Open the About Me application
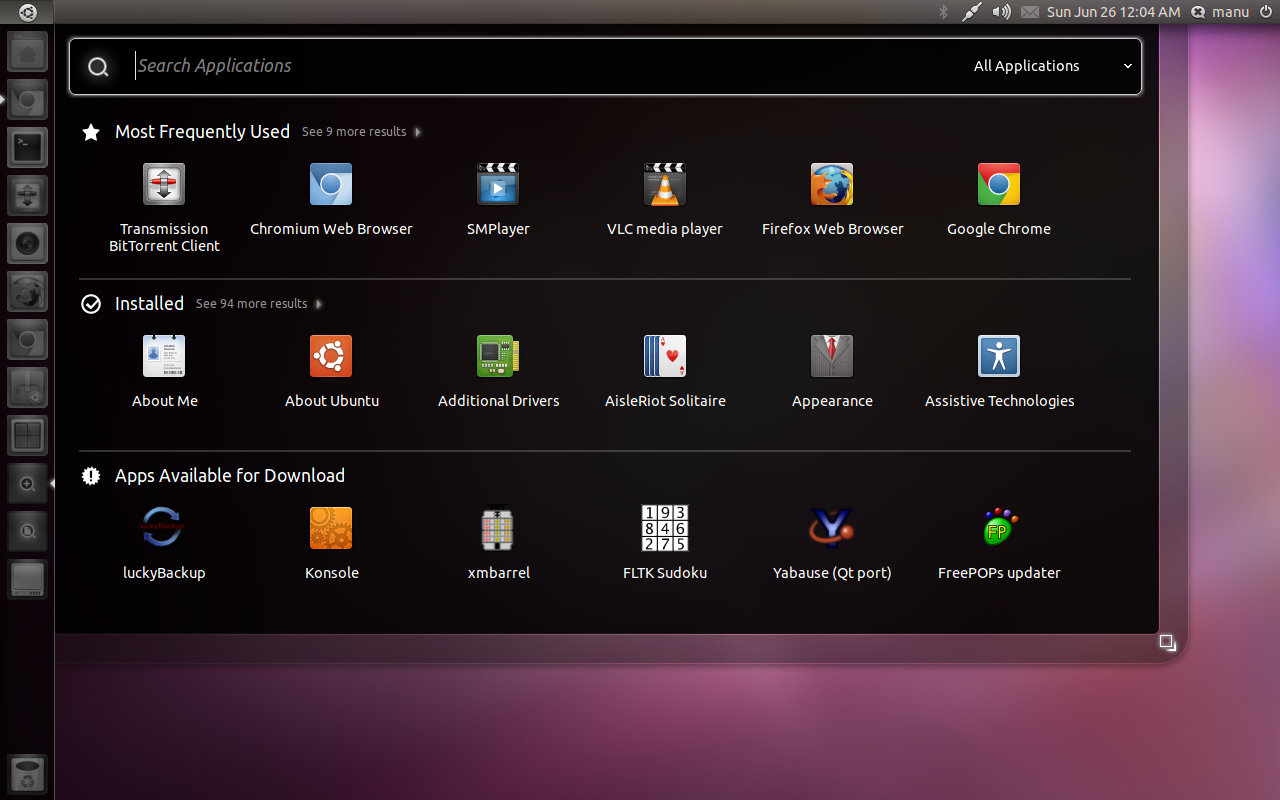Viewport: 1280px width, 800px height. (164, 372)
